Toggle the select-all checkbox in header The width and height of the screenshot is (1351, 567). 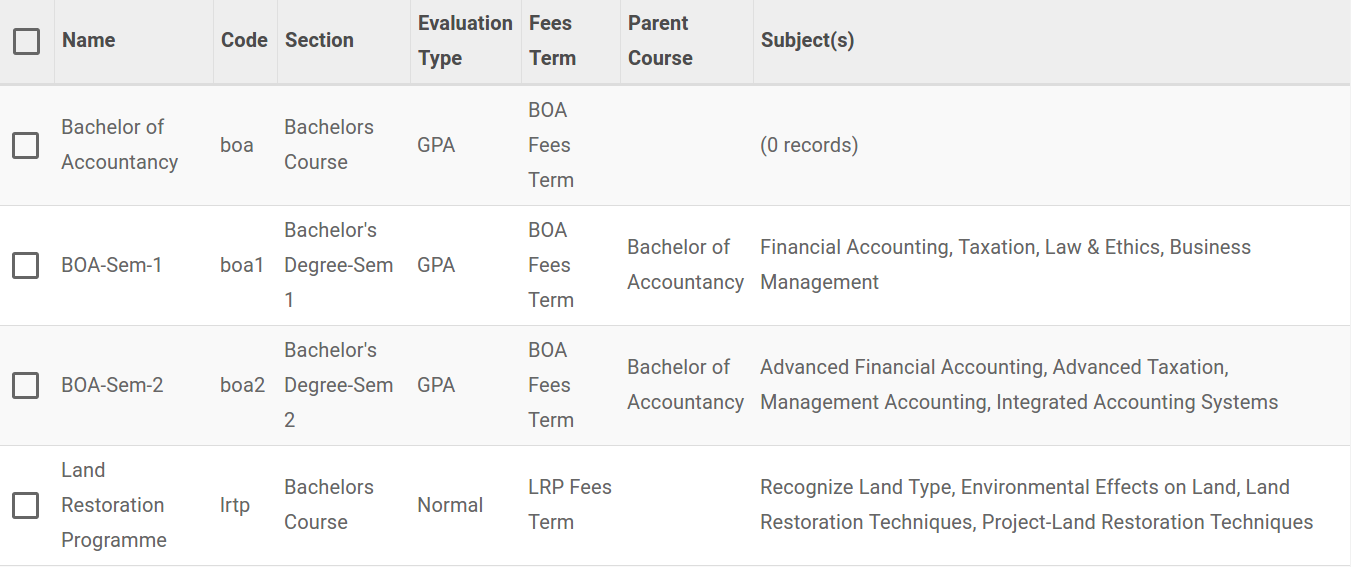26,41
